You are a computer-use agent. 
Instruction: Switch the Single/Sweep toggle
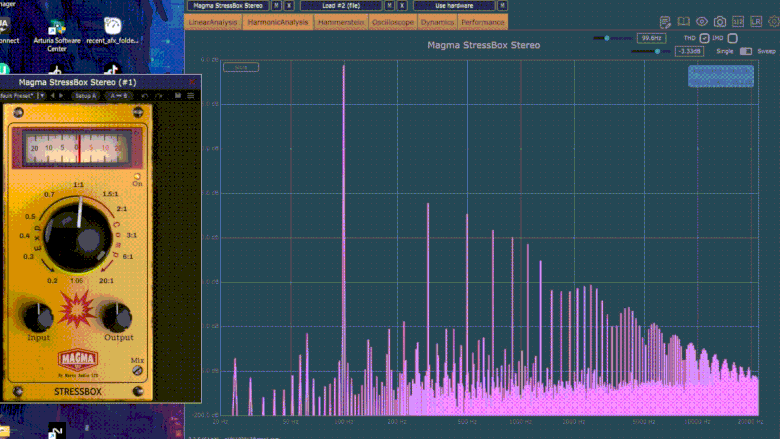[x=745, y=51]
